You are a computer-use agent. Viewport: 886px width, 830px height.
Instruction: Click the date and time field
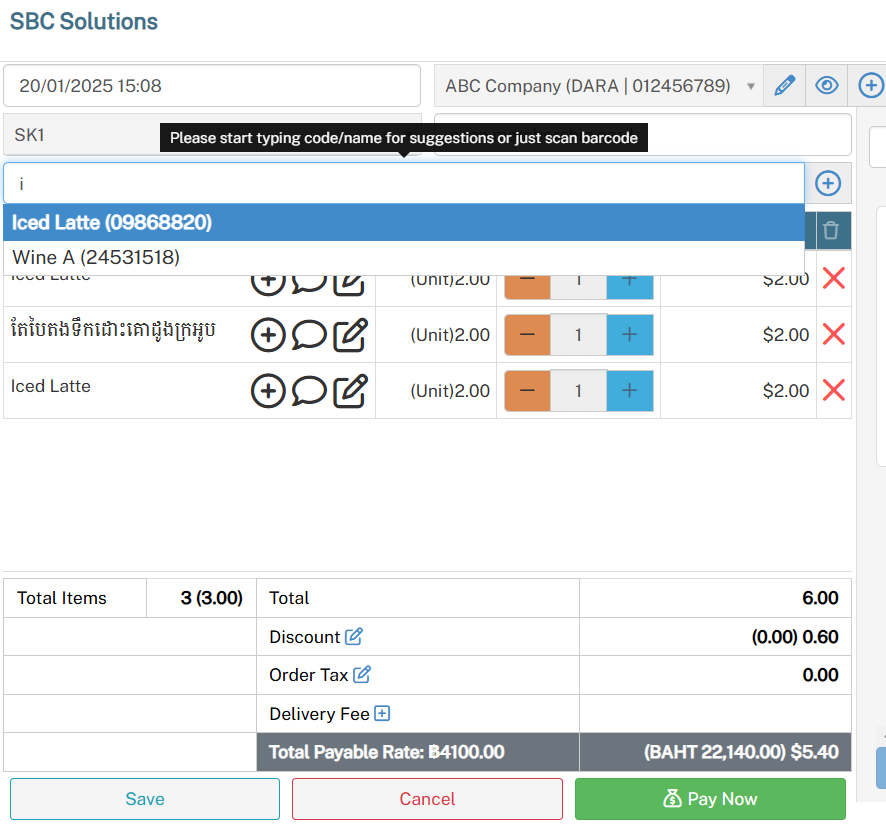[x=212, y=86]
